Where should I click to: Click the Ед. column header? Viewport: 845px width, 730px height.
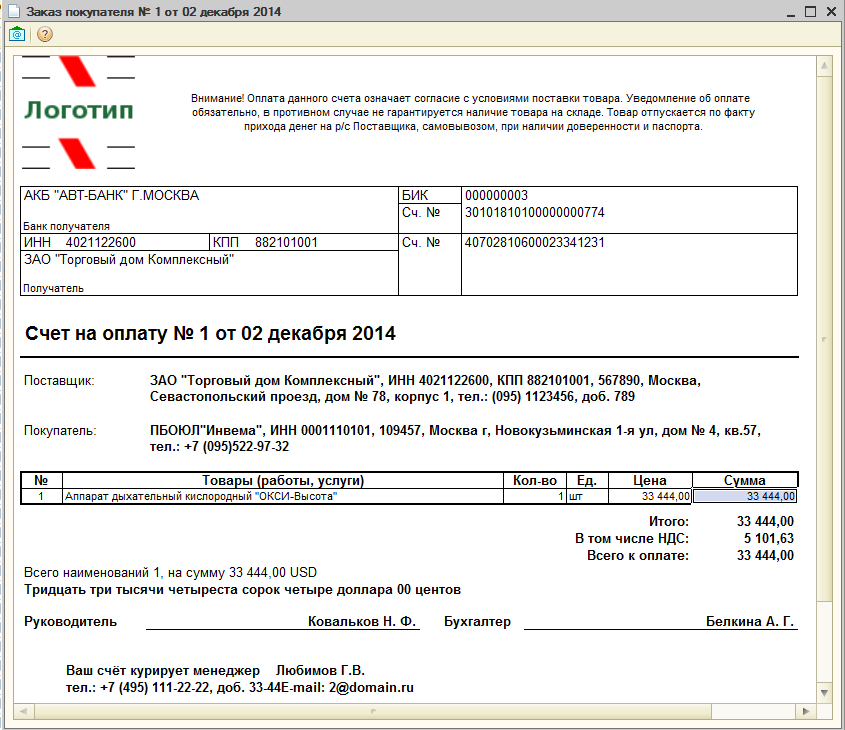(587, 480)
